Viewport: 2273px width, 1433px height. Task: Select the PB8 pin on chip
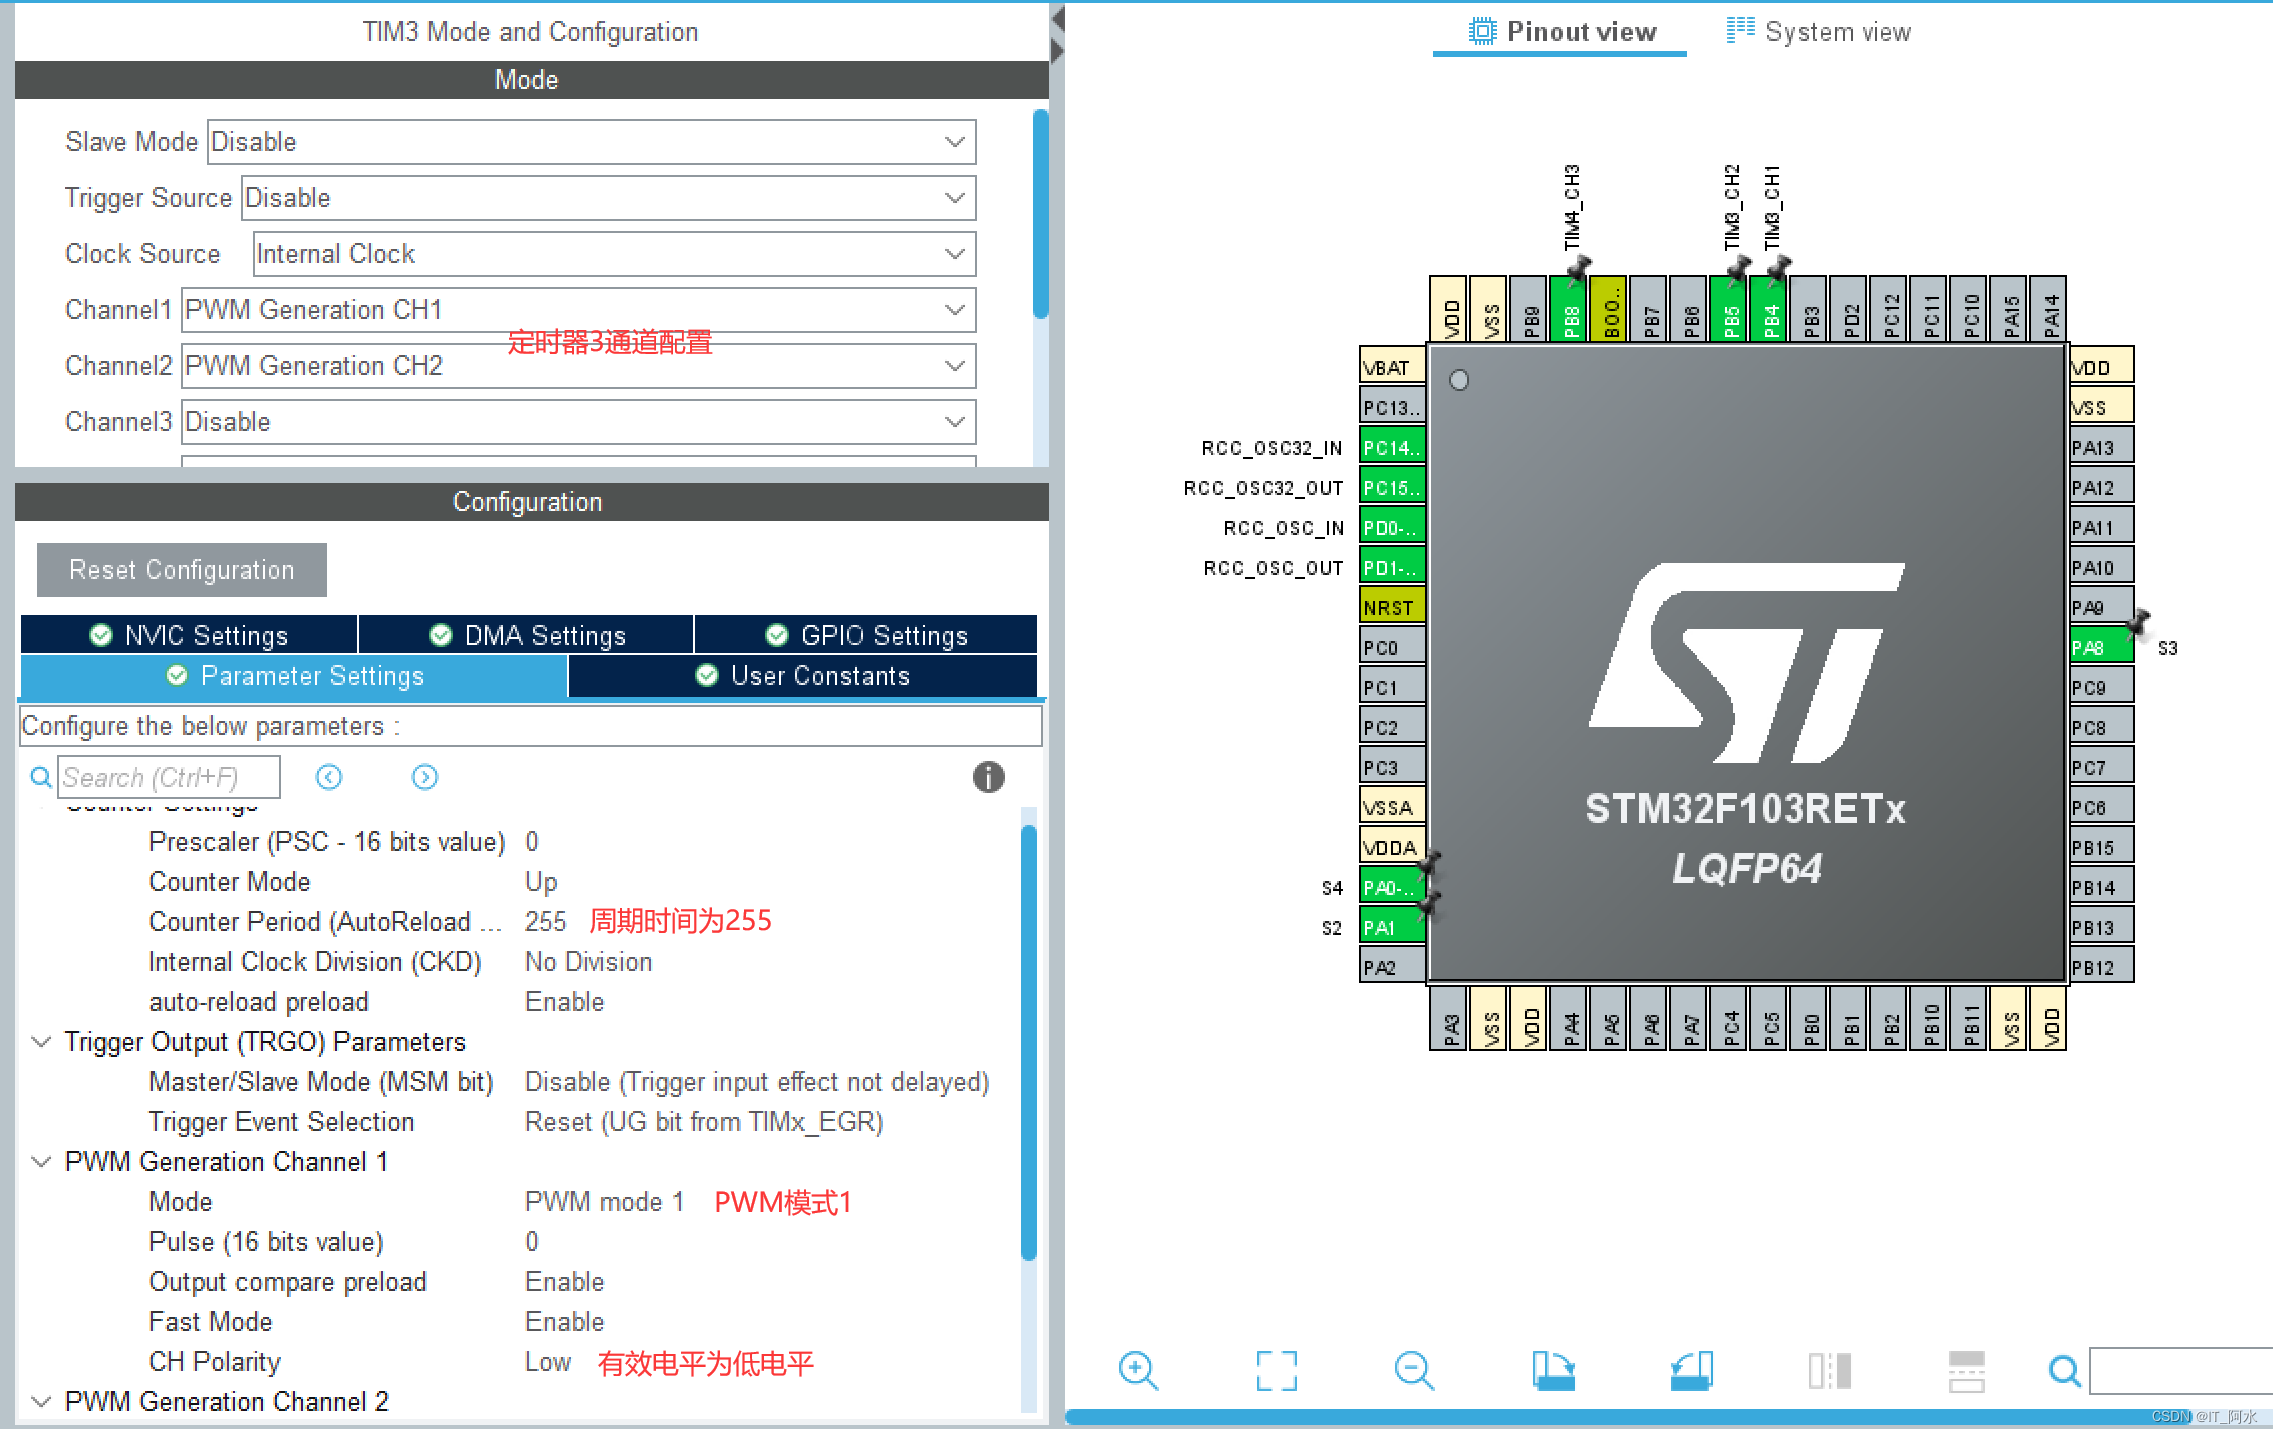(x=1569, y=309)
